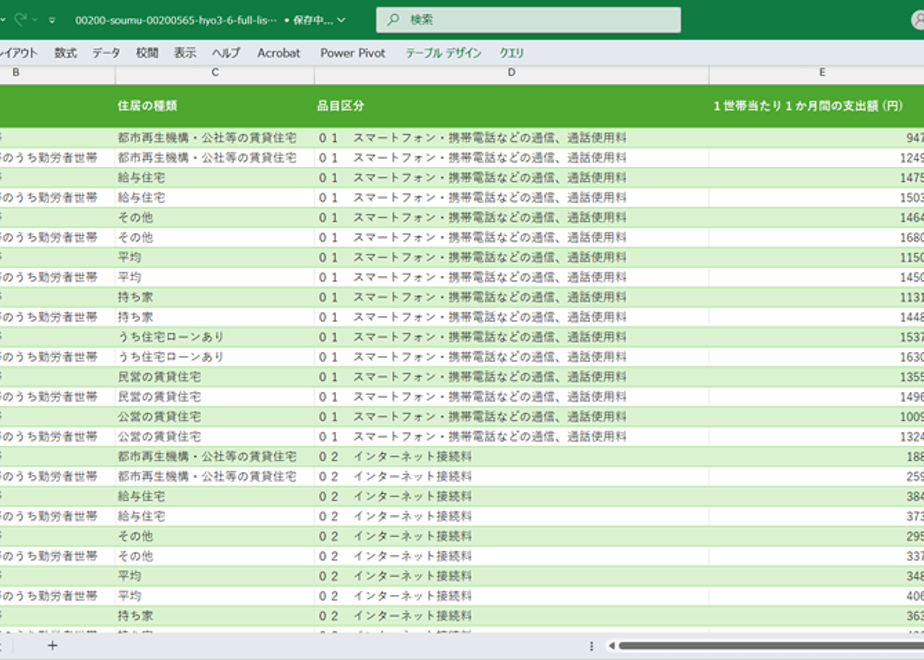Expand the 保存中 file status chevron
Image resolution: width=924 pixels, height=660 pixels.
(x=341, y=20)
